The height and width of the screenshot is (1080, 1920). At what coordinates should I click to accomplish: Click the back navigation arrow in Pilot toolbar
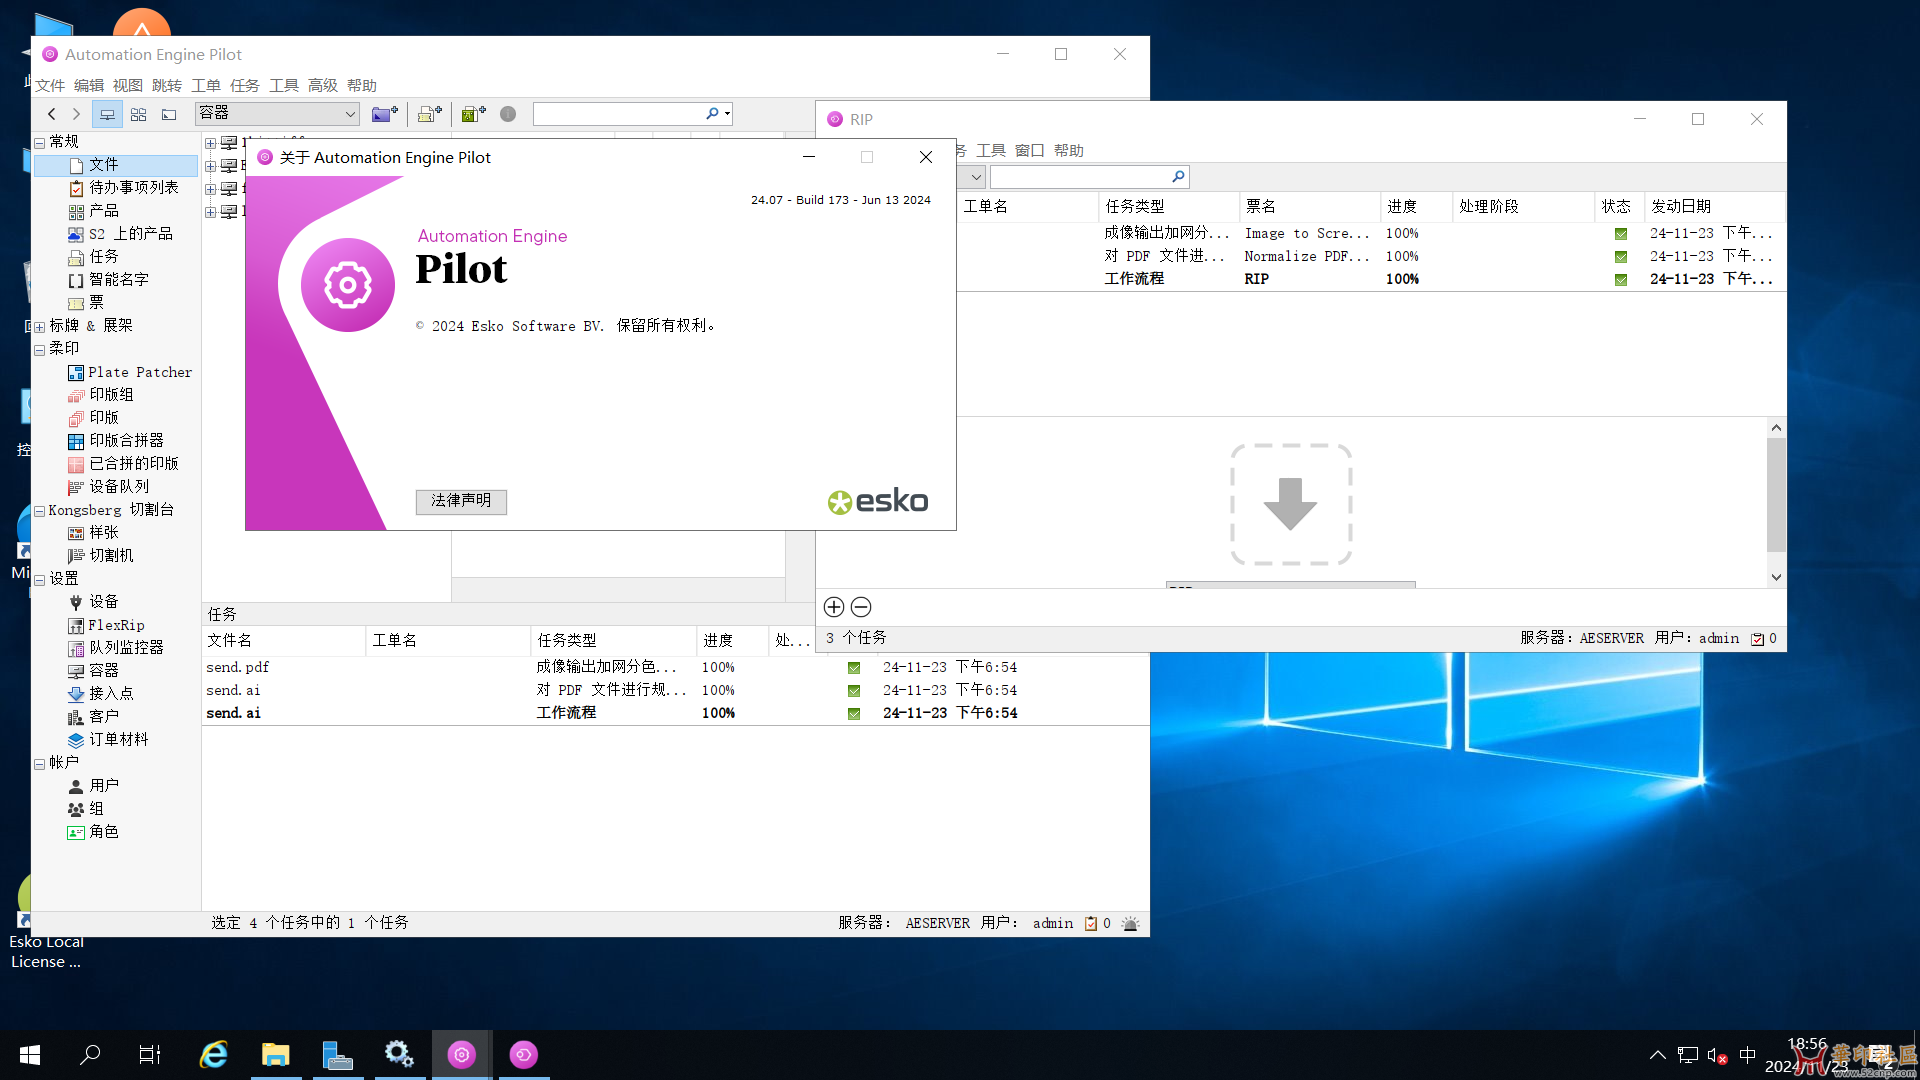(52, 115)
